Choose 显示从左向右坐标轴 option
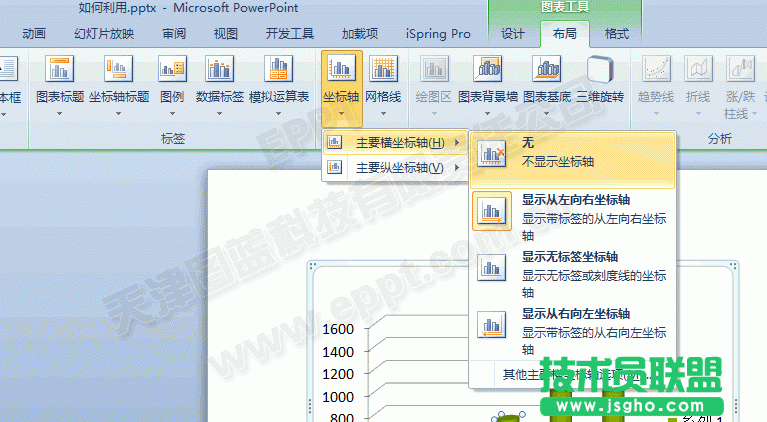 pyautogui.click(x=574, y=216)
